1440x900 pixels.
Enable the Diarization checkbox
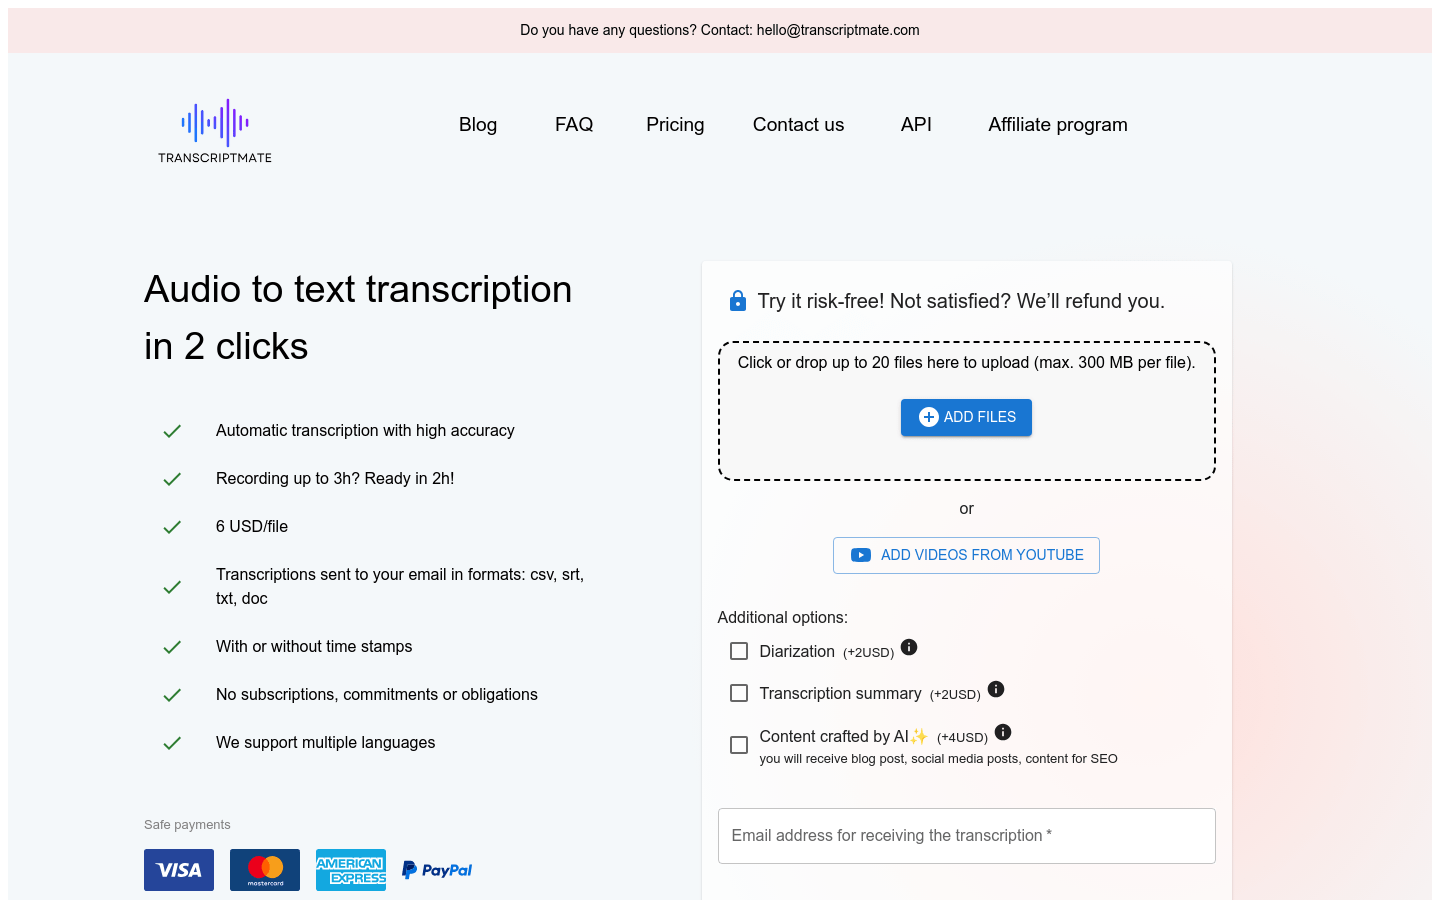[x=739, y=651]
